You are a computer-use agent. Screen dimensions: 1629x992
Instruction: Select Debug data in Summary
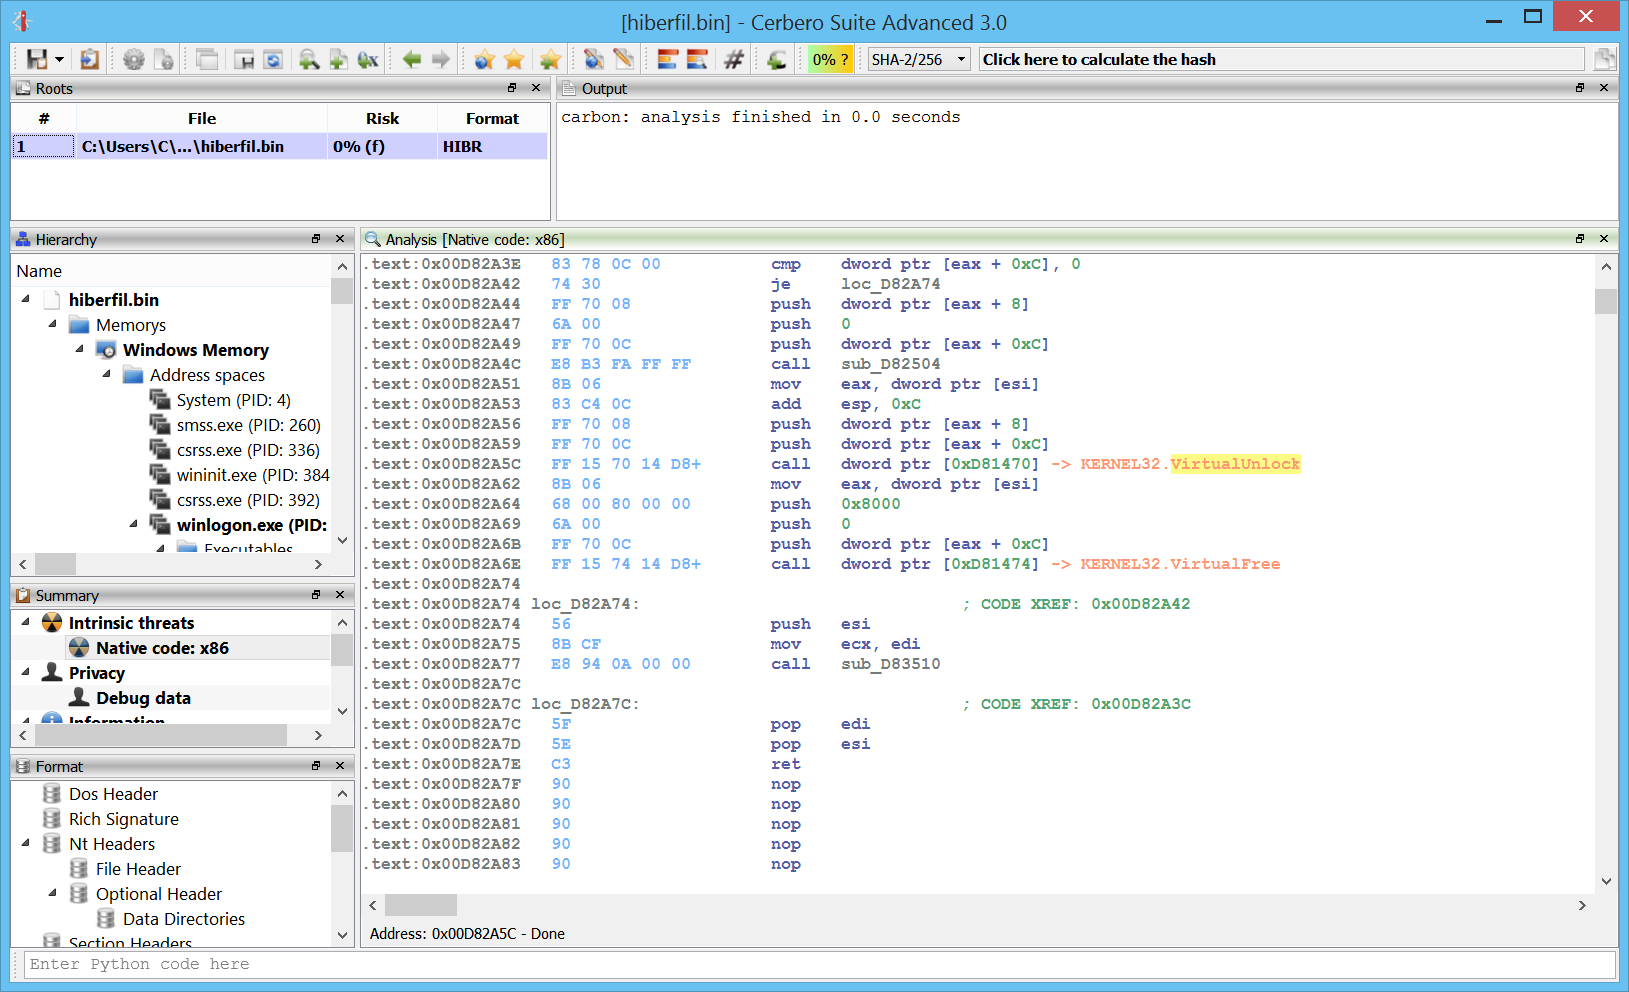143,698
